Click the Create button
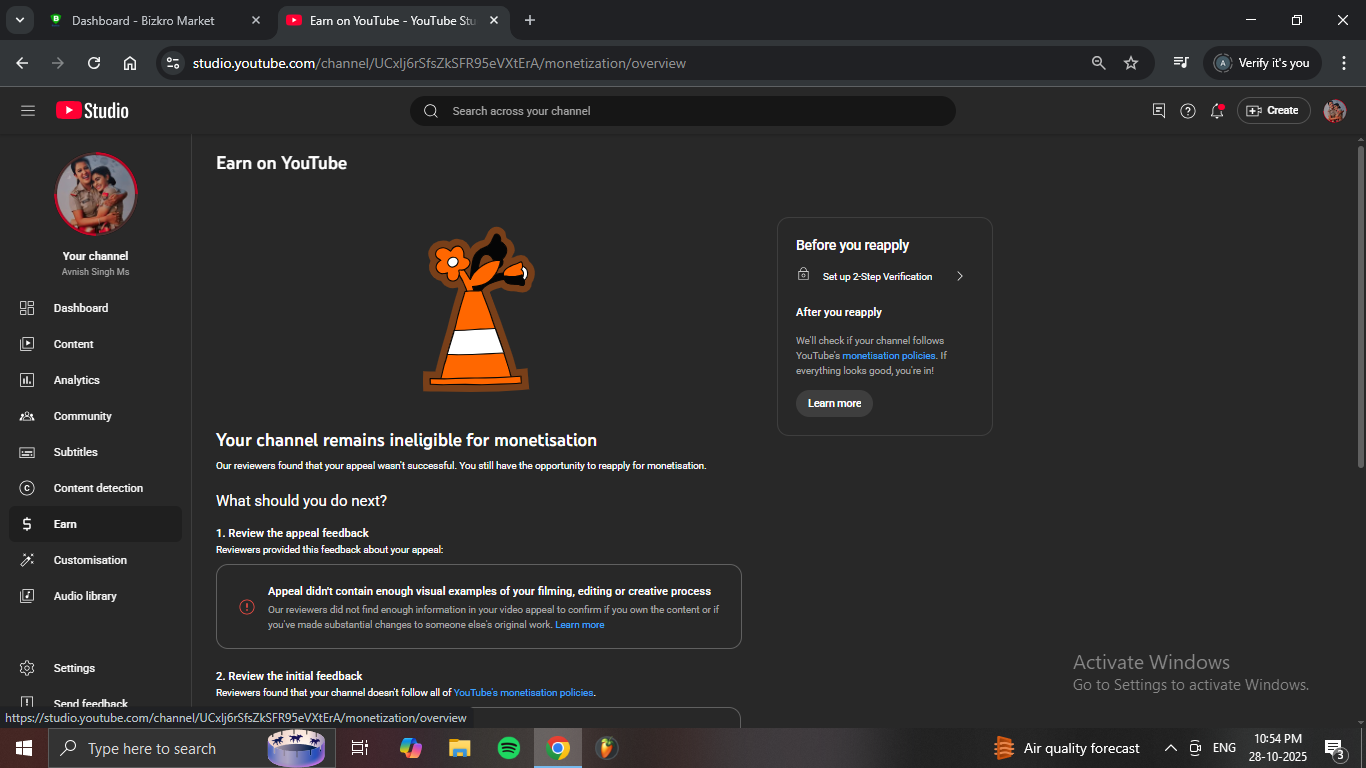This screenshot has width=1366, height=768. point(1273,111)
